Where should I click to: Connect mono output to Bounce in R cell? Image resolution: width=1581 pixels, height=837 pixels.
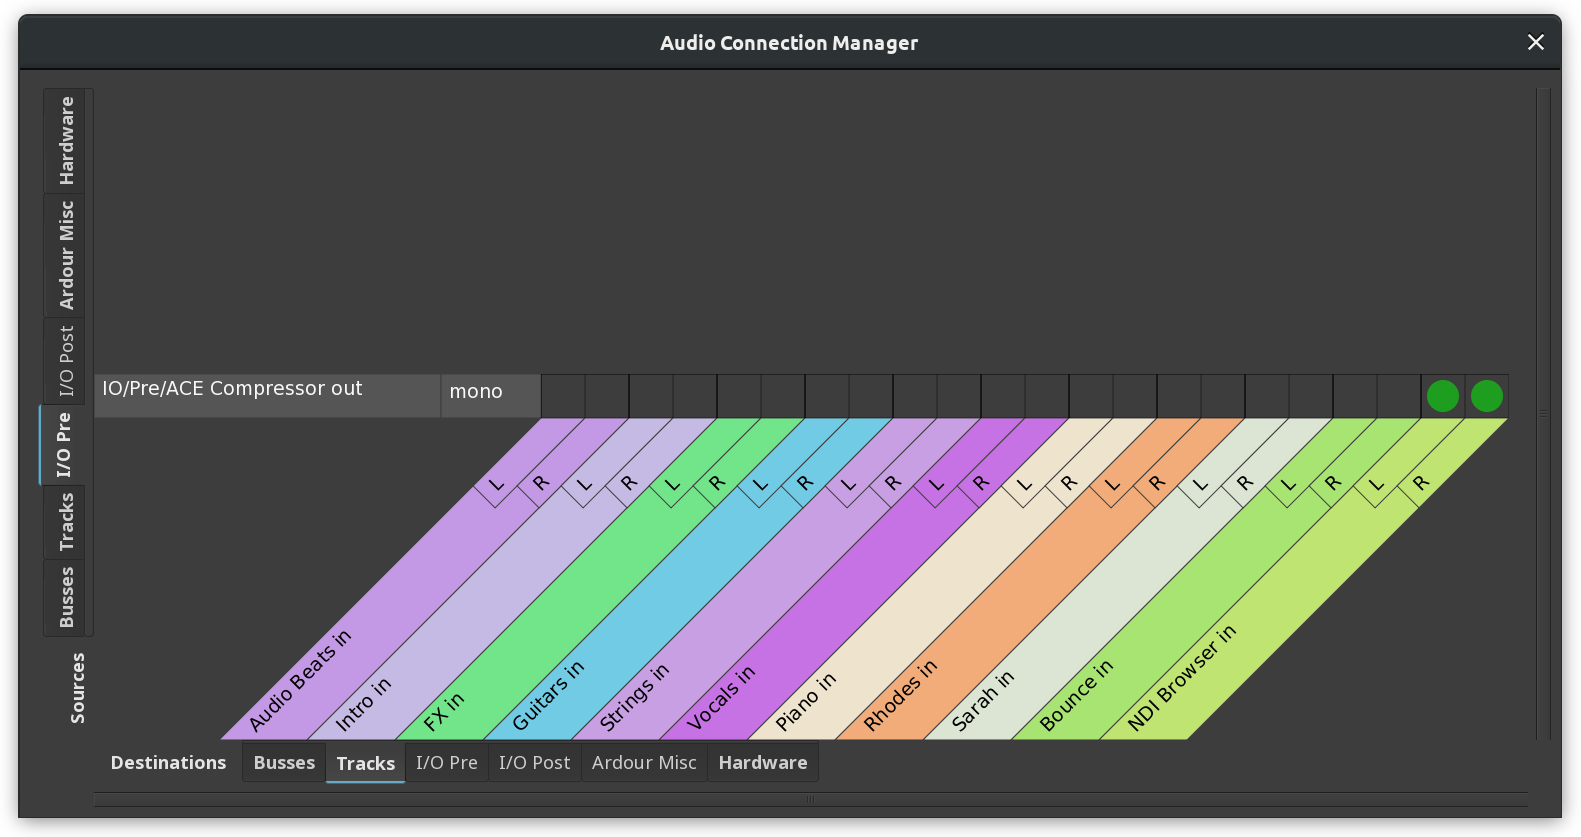tap(1399, 396)
